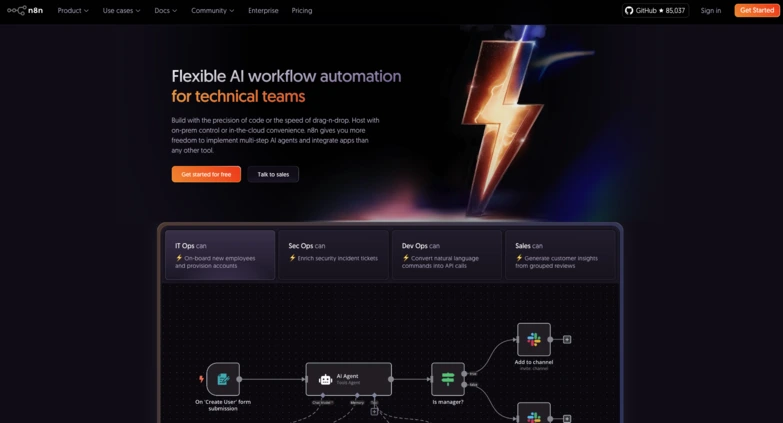The width and height of the screenshot is (783, 423).
Task: Select the IT Ops tab
Action: click(x=220, y=255)
